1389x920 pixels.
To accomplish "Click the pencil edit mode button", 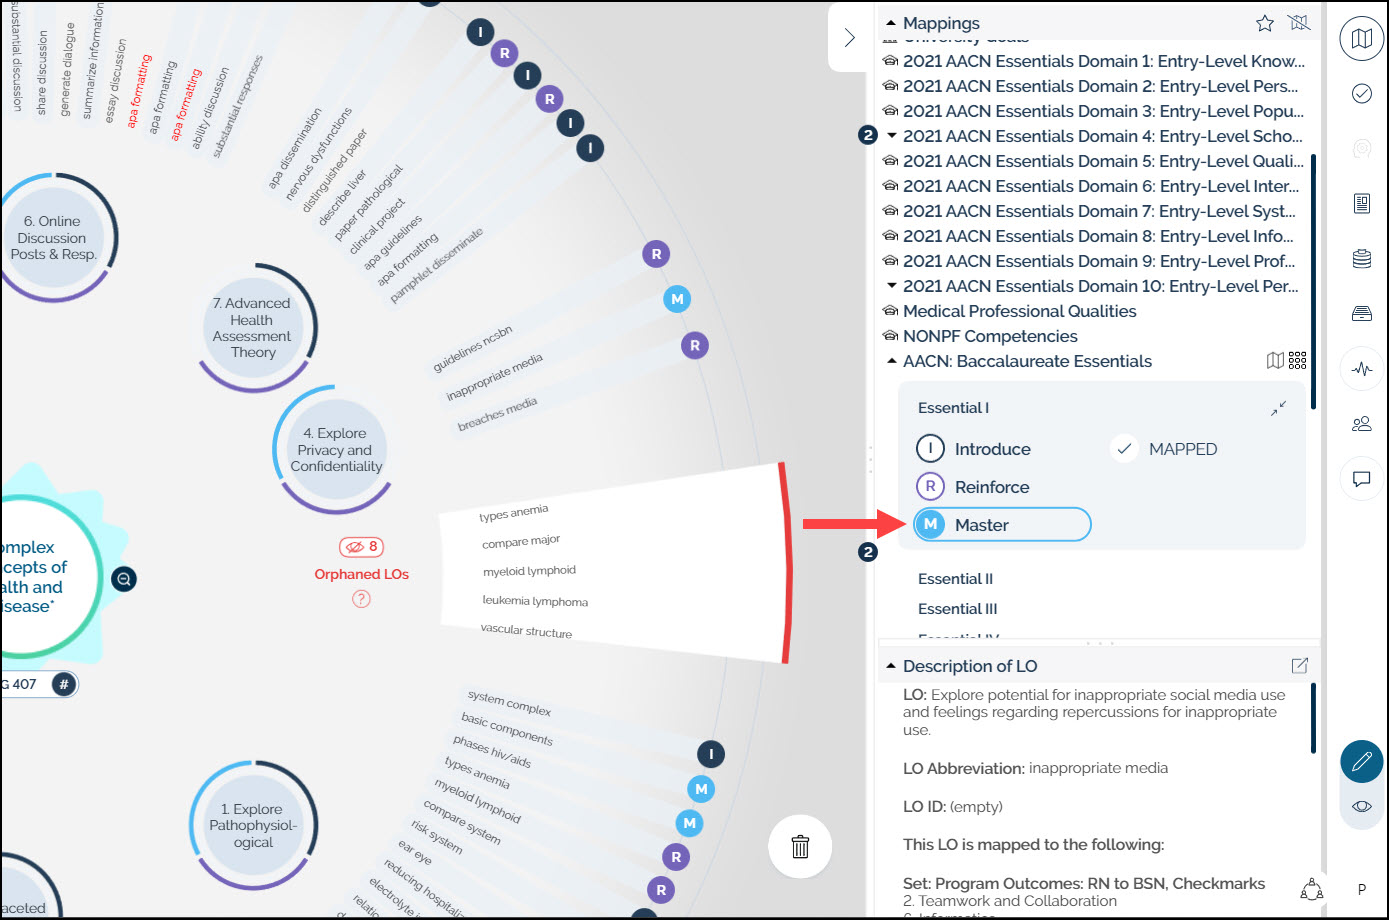I will coord(1361,762).
